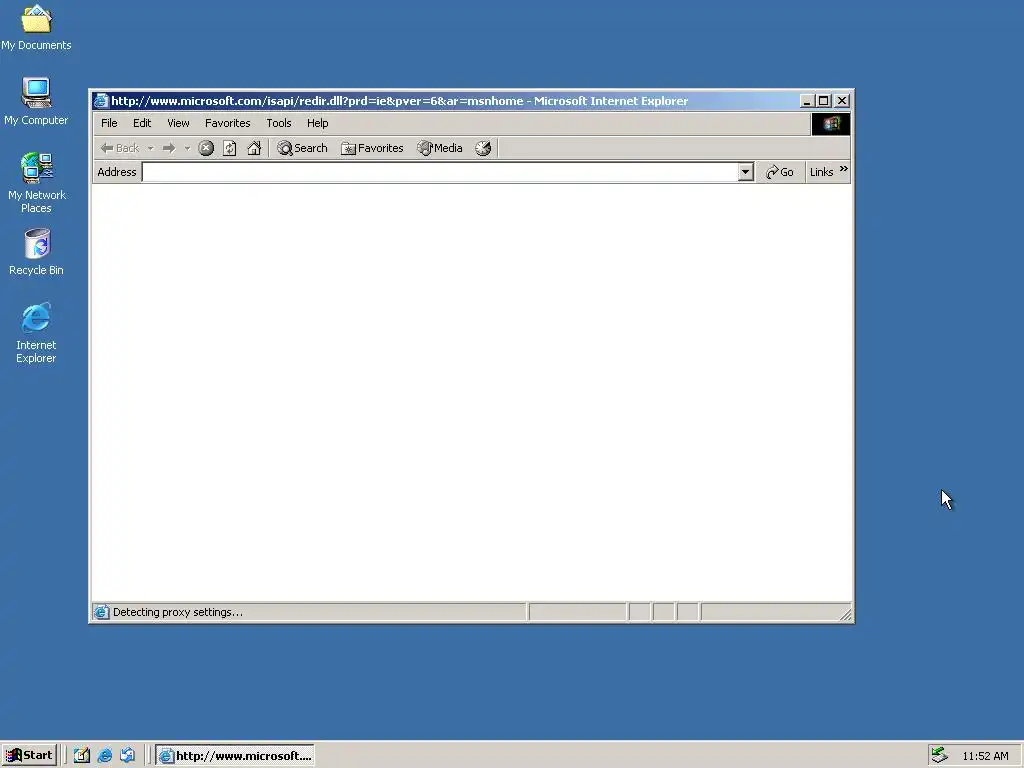Launch Internet Explorer from quick launch
The height and width of the screenshot is (768, 1024).
pos(104,756)
